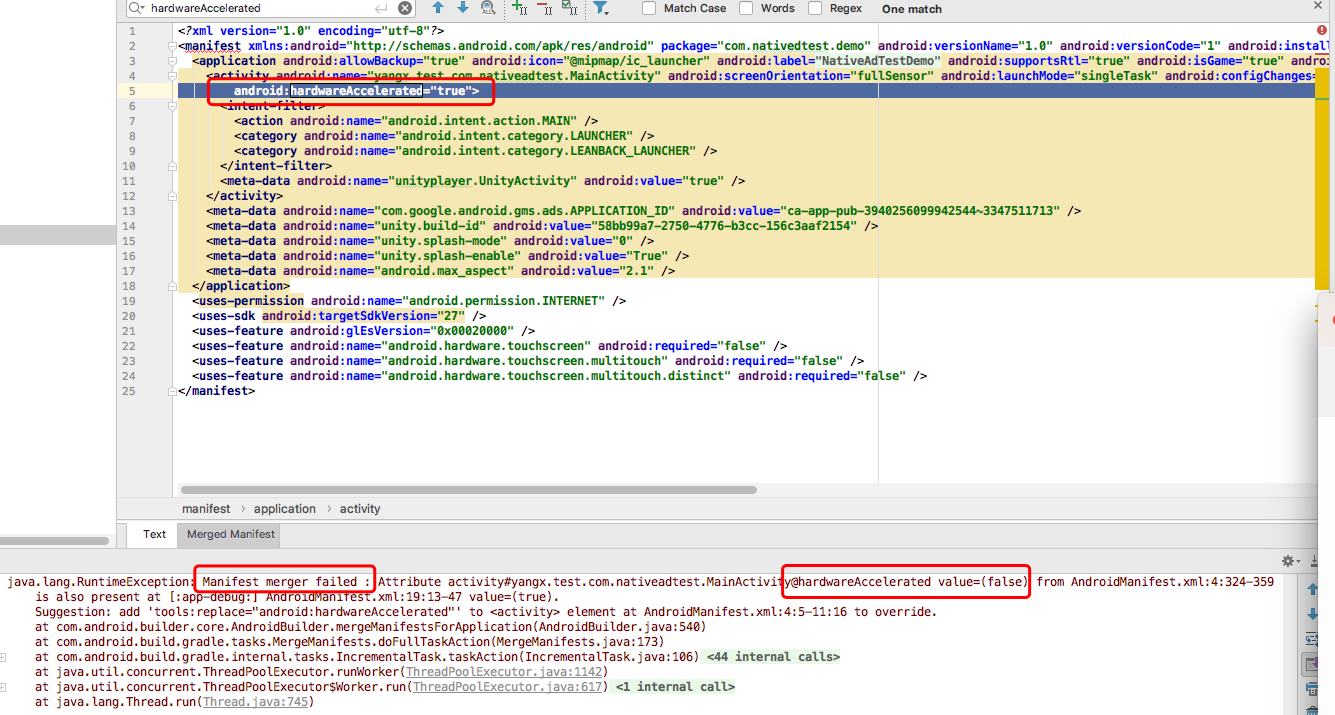Select application in the breadcrumb bar
Image resolution: width=1335 pixels, height=715 pixels.
click(x=285, y=508)
